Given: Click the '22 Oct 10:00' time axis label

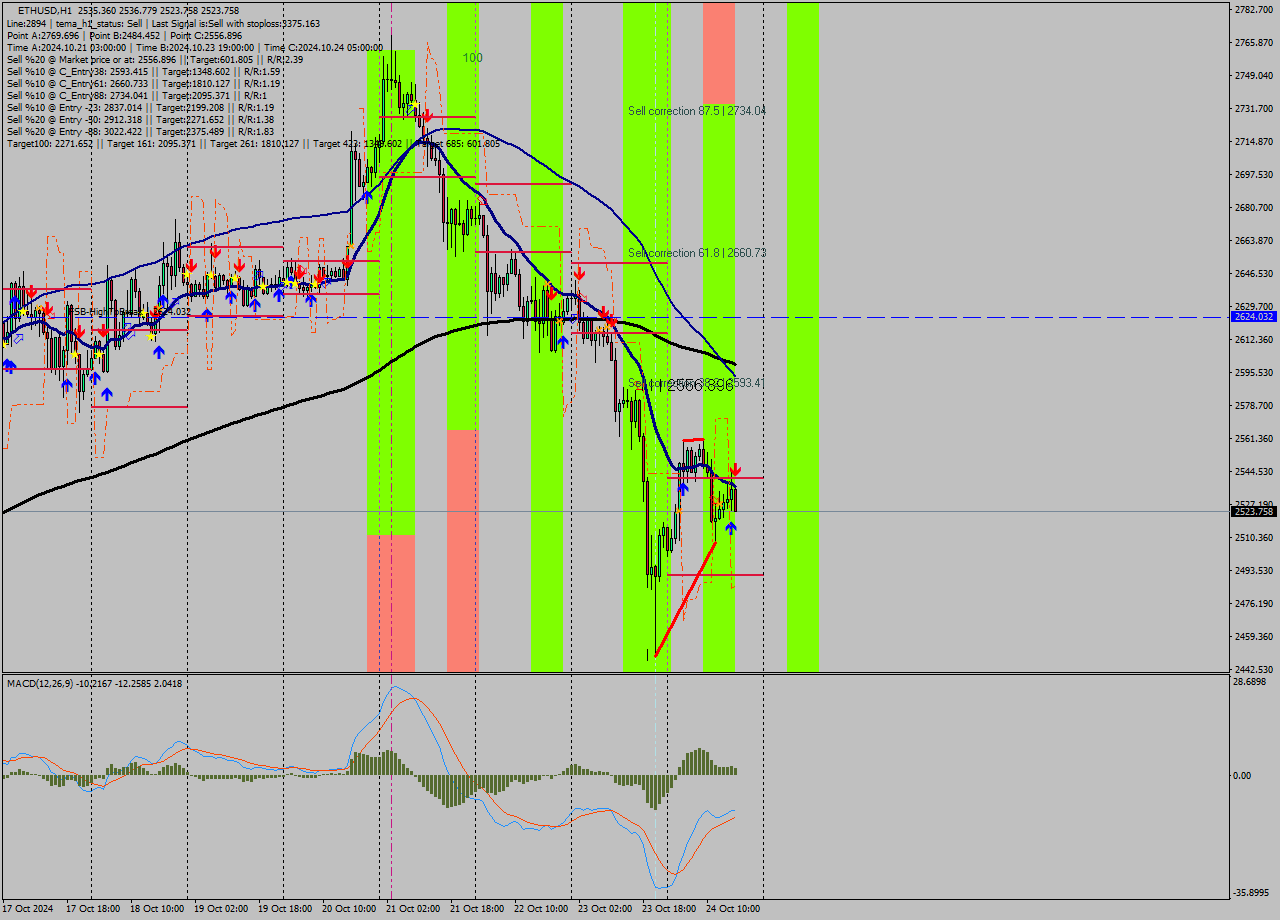Looking at the screenshot, I should click(542, 909).
